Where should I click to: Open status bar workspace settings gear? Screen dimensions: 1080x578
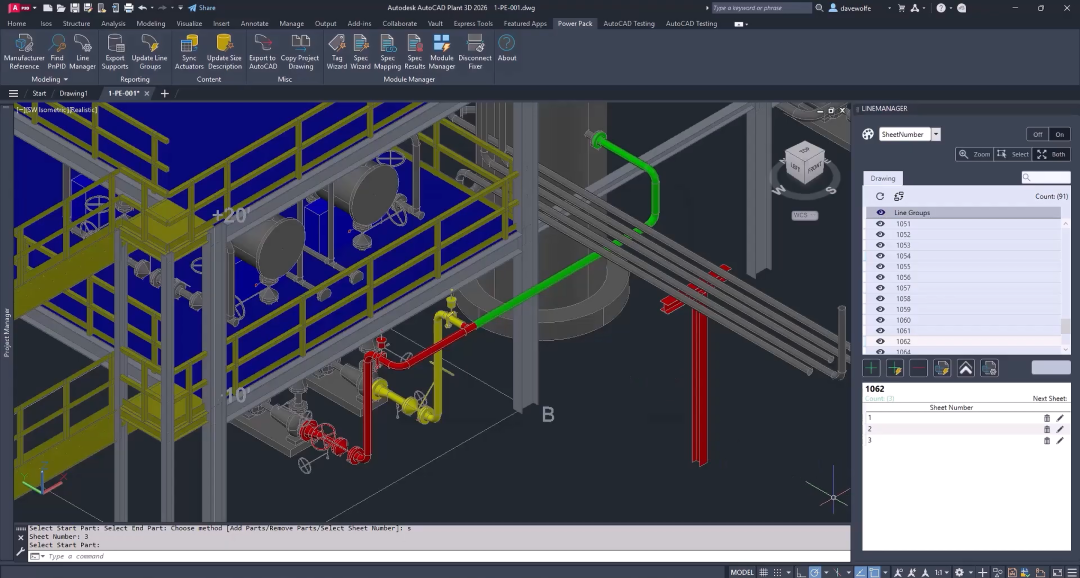959,572
